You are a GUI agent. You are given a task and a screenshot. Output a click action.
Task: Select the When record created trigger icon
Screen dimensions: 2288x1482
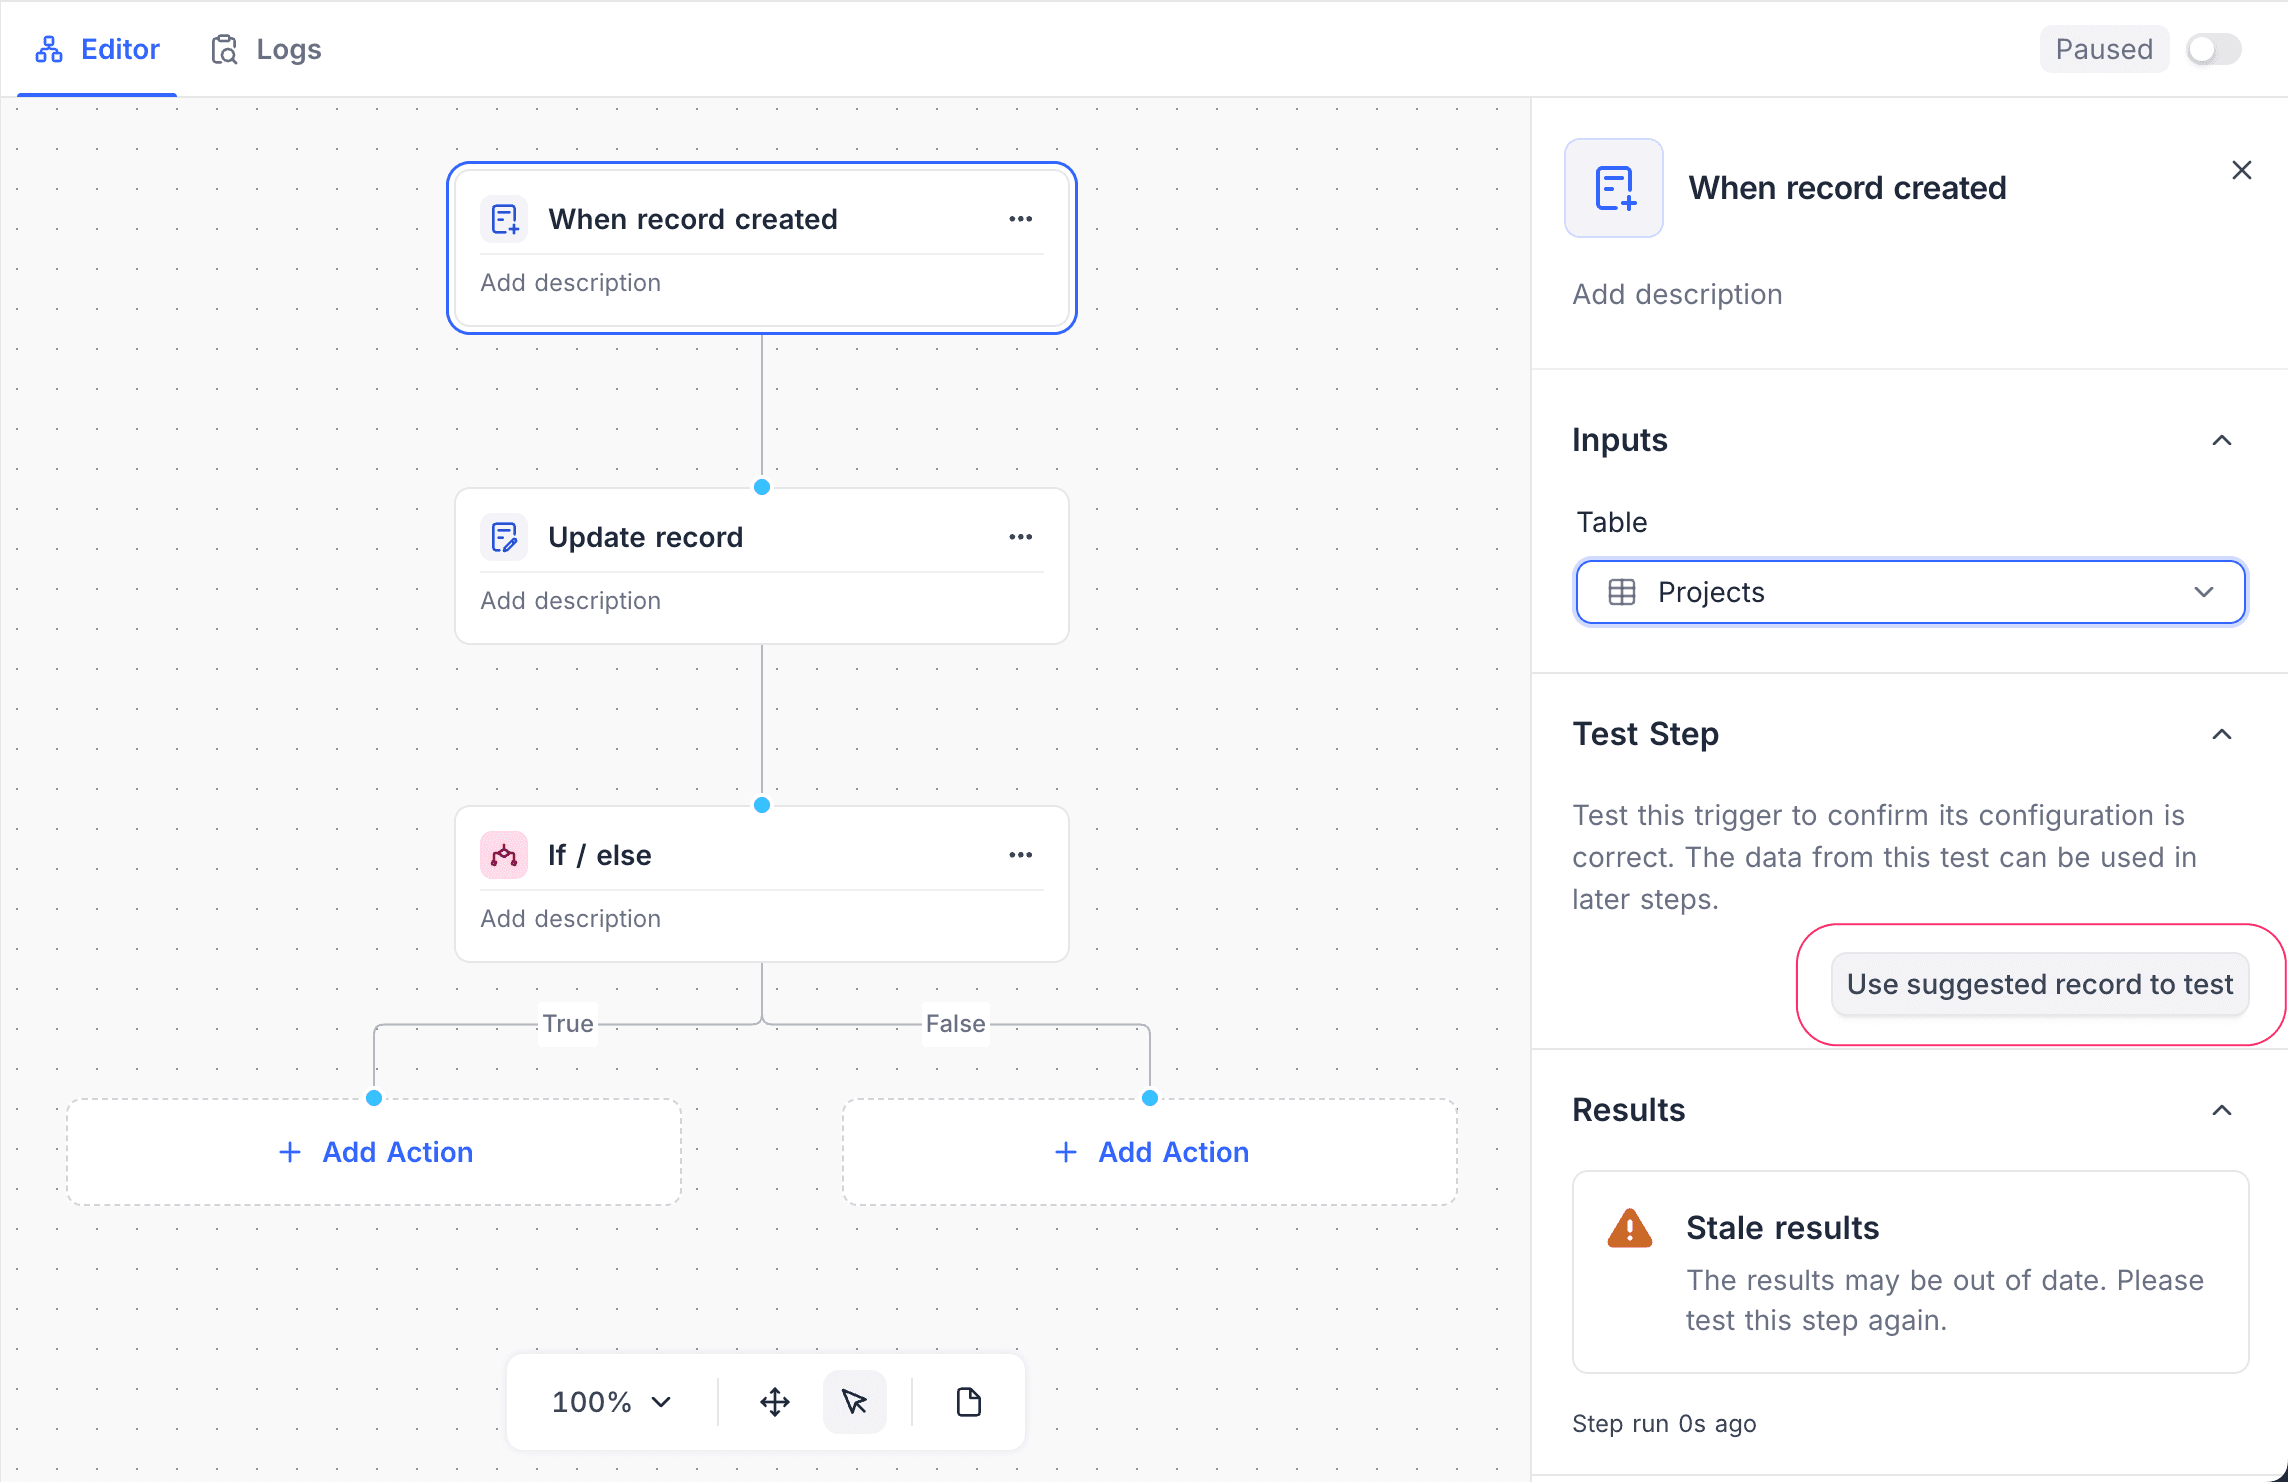(x=505, y=218)
